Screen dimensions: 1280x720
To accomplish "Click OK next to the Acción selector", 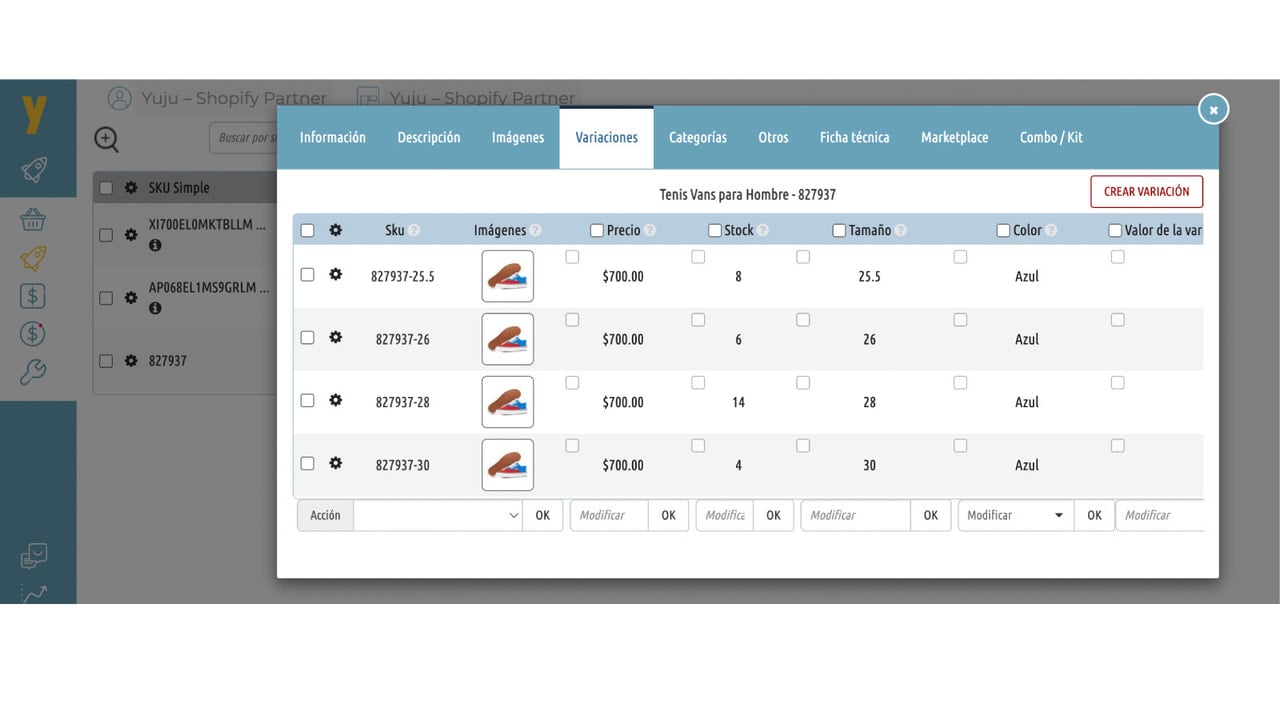I will point(542,515).
